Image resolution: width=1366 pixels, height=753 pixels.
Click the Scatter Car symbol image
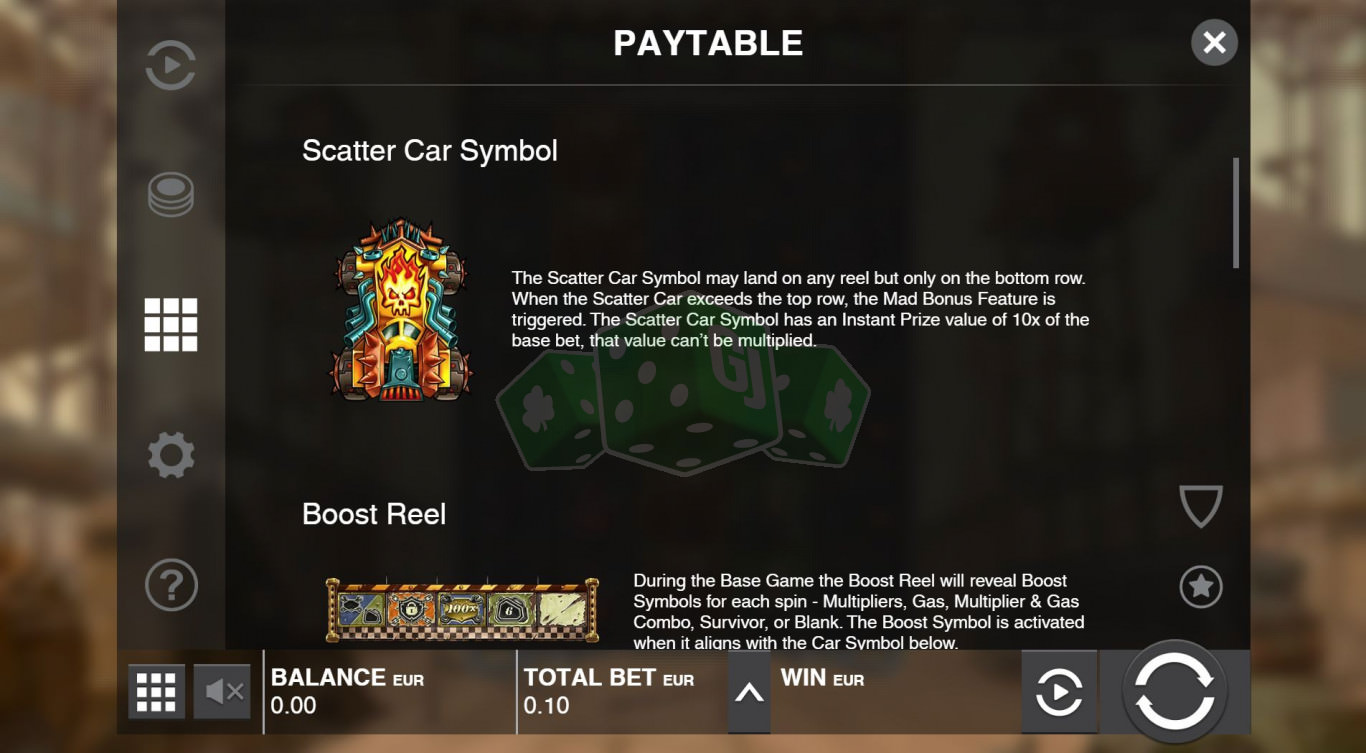401,310
